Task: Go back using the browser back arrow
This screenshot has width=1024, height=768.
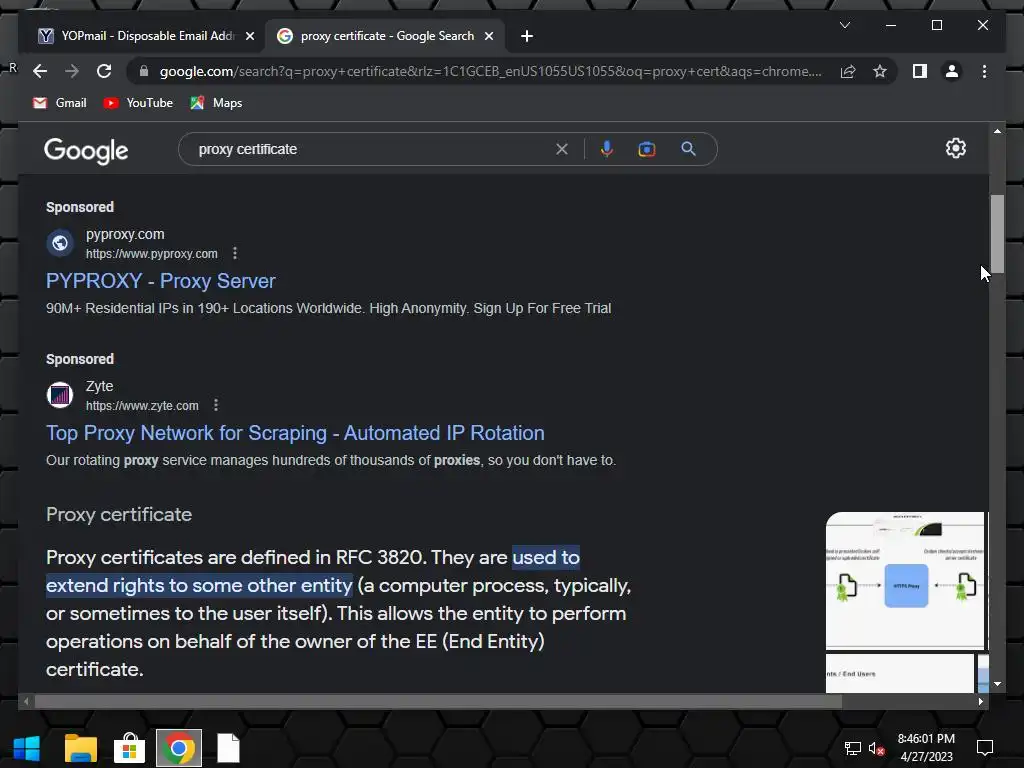Action: (x=40, y=71)
